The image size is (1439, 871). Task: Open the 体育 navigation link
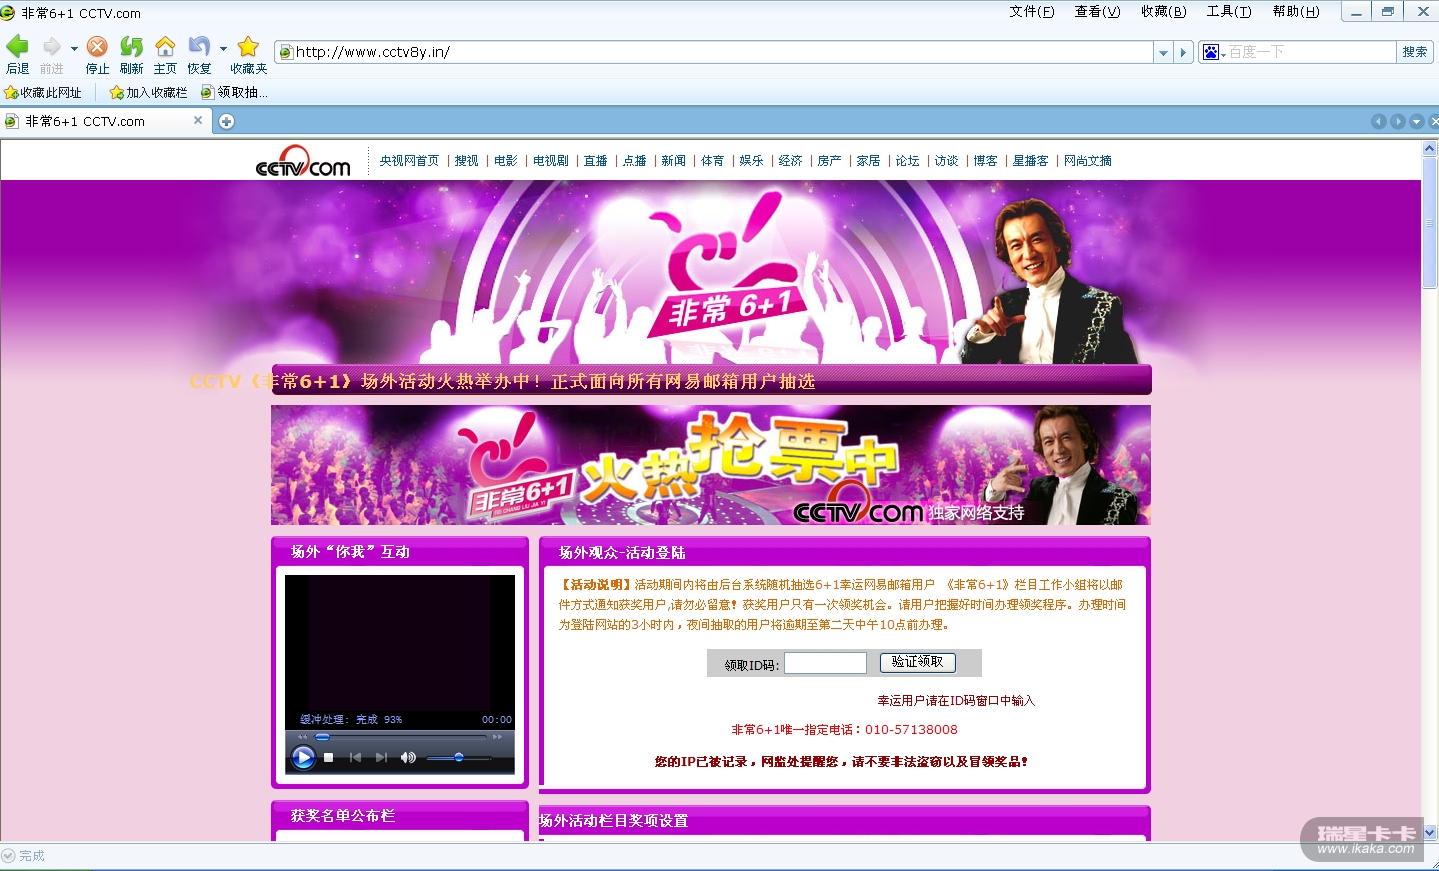tap(713, 161)
